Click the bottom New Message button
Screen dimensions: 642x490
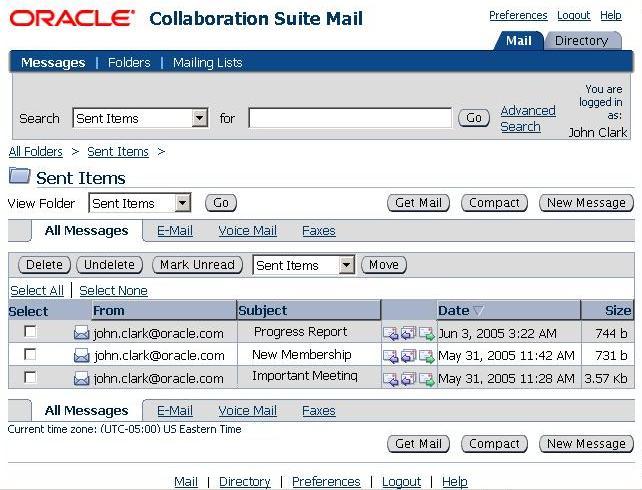pos(586,444)
